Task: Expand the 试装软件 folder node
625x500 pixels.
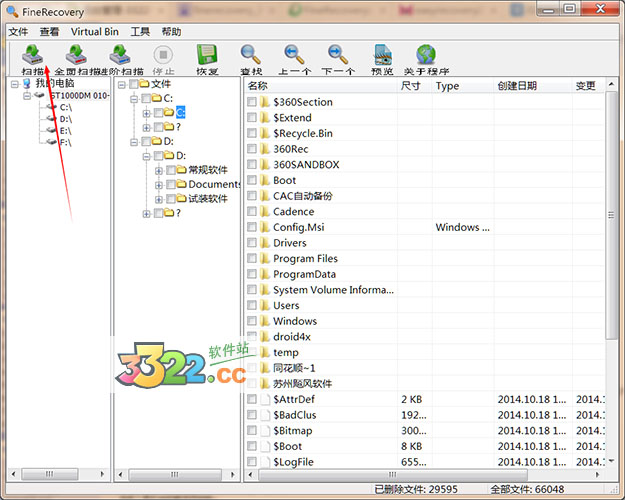Action: [159, 199]
